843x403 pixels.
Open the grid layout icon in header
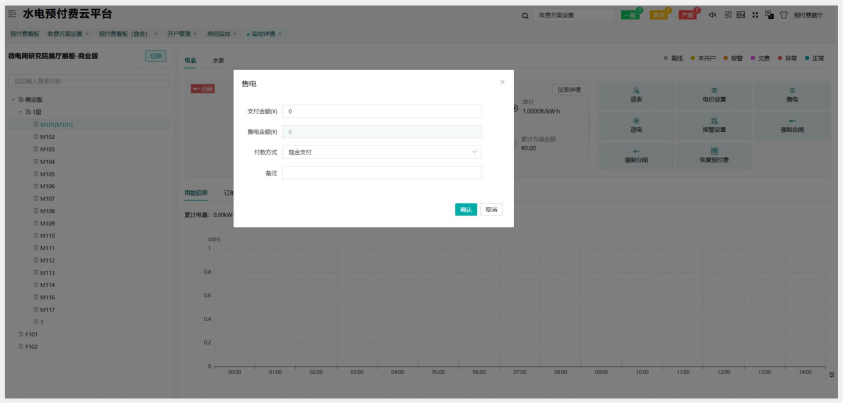(x=728, y=15)
